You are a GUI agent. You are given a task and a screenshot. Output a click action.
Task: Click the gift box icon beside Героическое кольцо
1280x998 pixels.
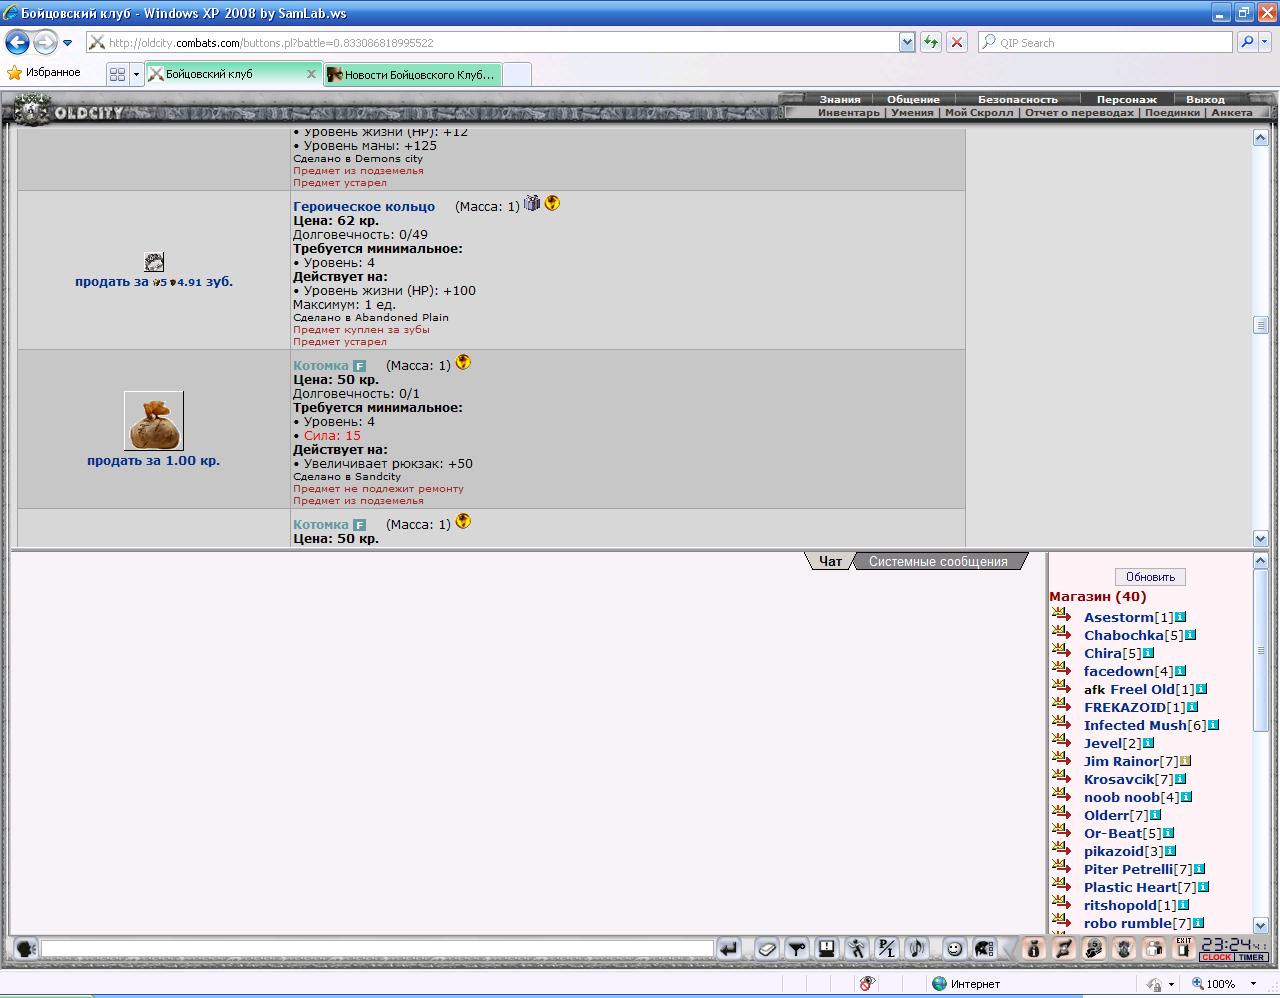coord(532,203)
